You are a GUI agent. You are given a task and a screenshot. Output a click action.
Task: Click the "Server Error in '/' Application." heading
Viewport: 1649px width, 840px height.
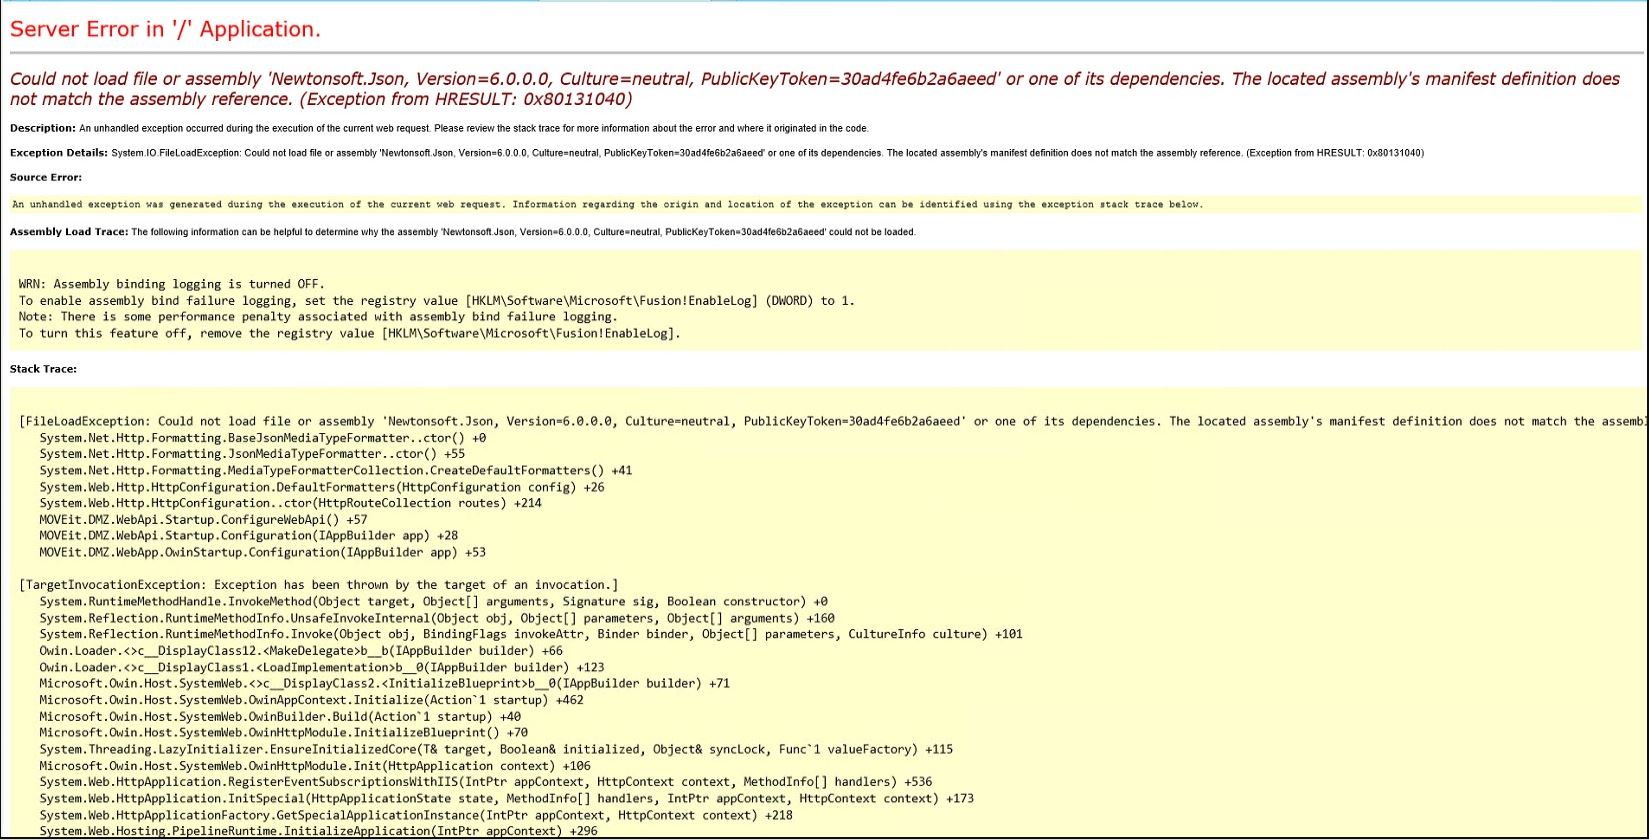click(x=165, y=29)
